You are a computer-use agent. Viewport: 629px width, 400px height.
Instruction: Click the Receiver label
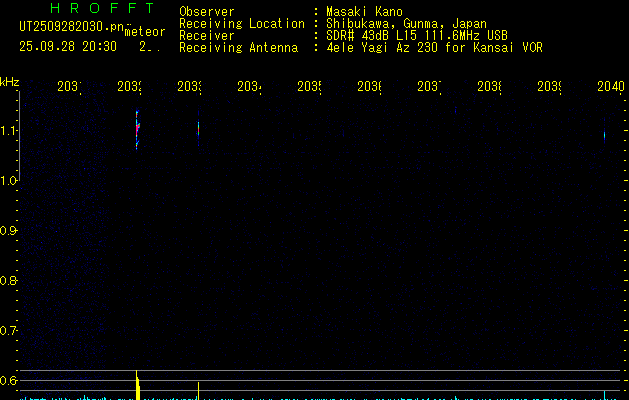tap(207, 36)
